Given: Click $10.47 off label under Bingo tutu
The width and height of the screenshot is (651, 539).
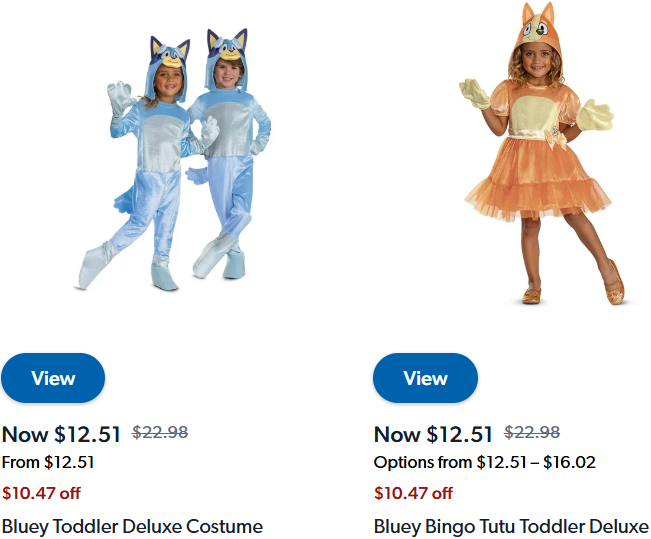Looking at the screenshot, I should [413, 493].
